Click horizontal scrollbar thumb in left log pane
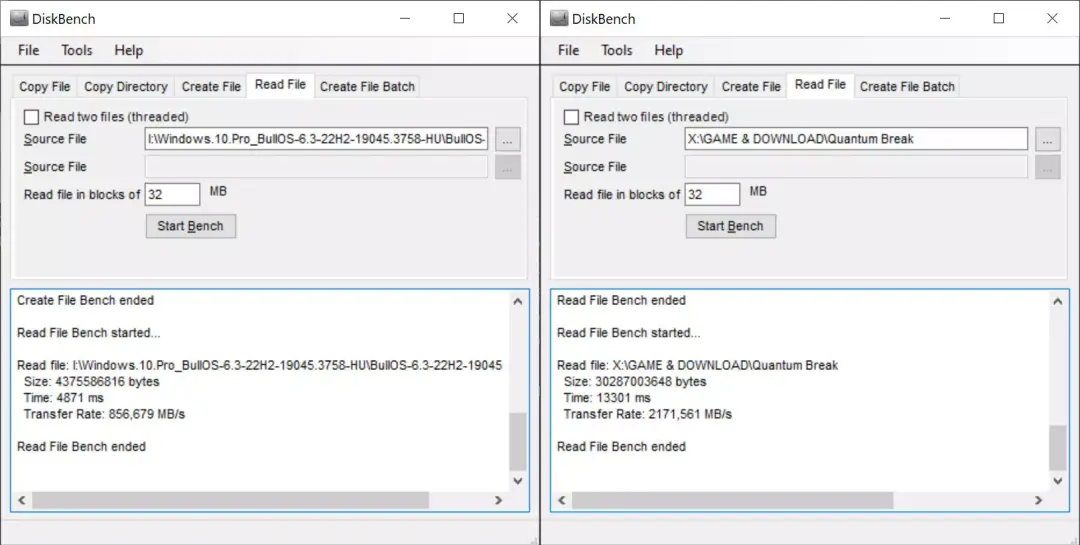Screen dimensions: 1080x545 click(x=231, y=500)
